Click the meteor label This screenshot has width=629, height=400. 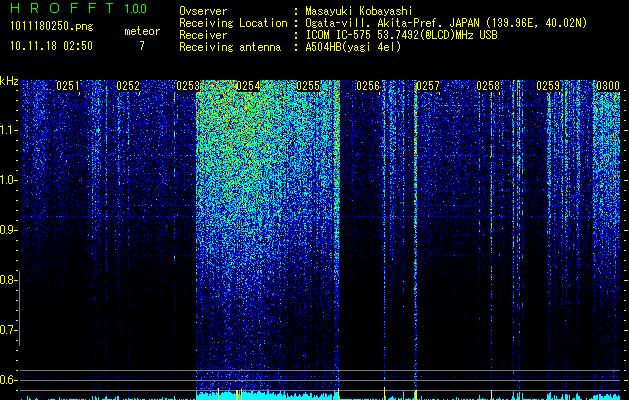[142, 31]
